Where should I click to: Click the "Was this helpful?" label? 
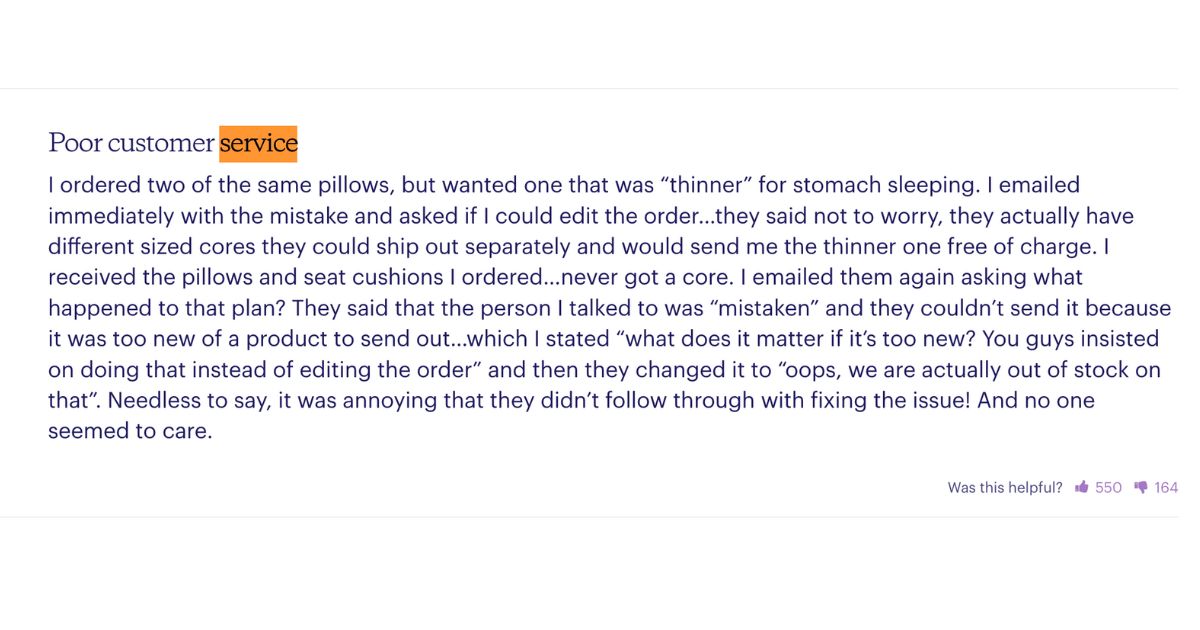tap(1005, 488)
